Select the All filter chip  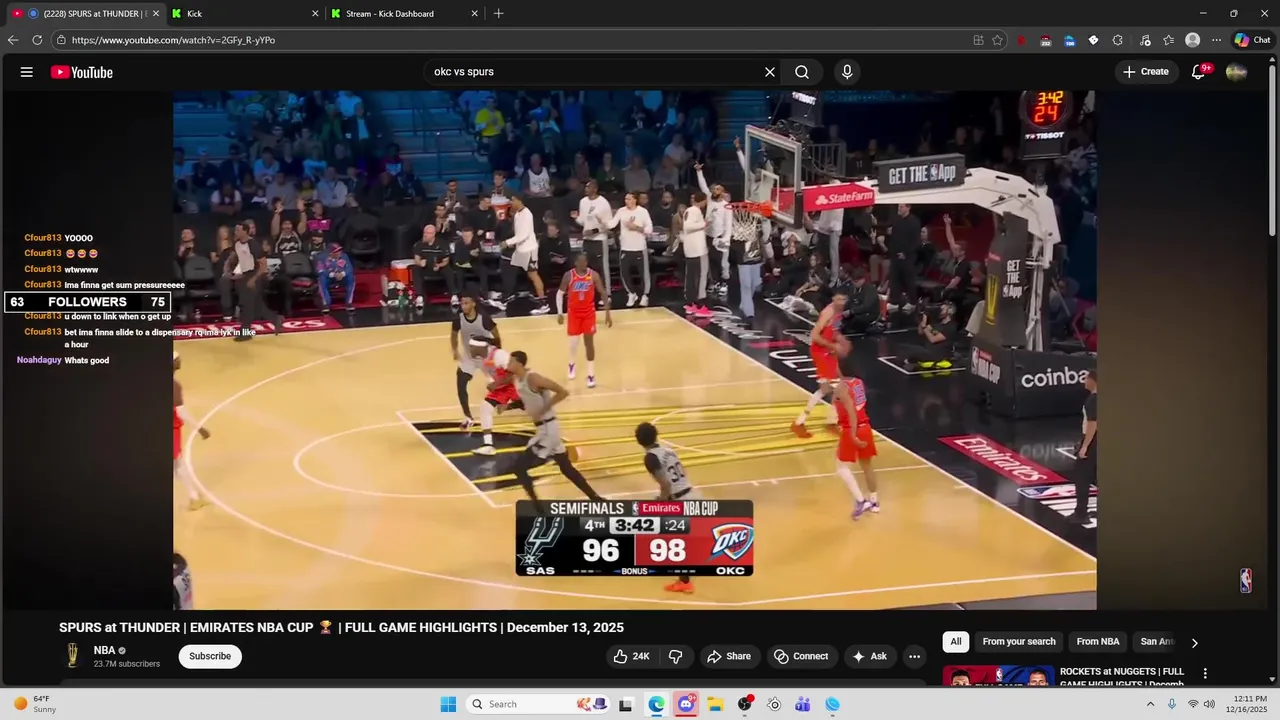pos(956,642)
